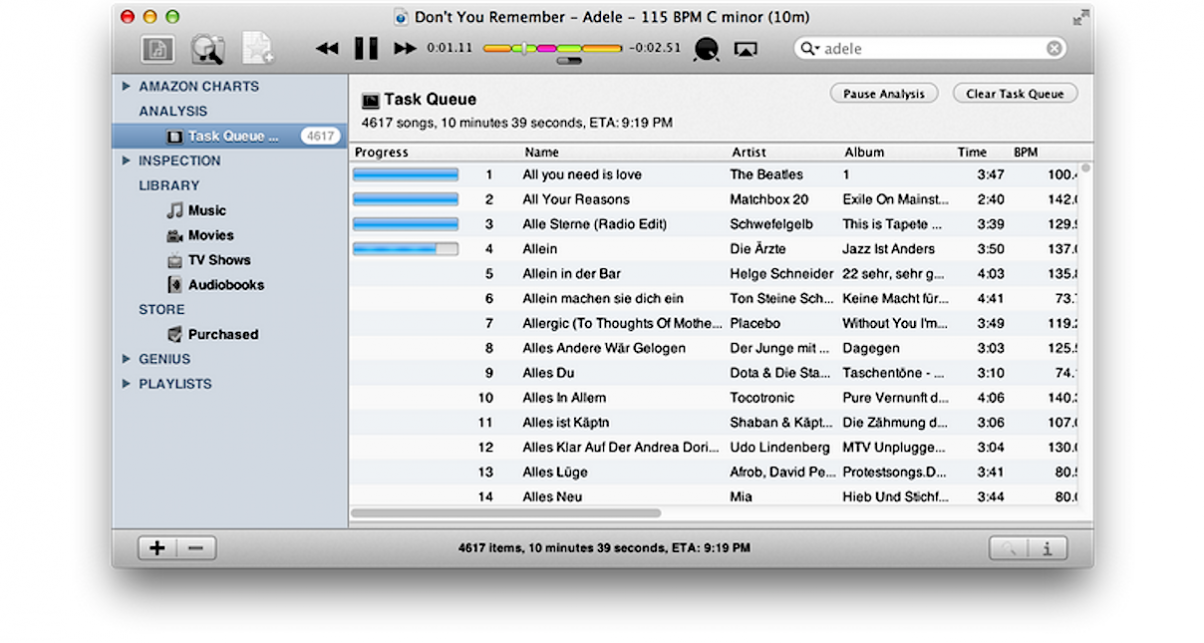The height and width of the screenshot is (643, 1204).
Task: Click the Task Queue header icon
Action: (370, 100)
